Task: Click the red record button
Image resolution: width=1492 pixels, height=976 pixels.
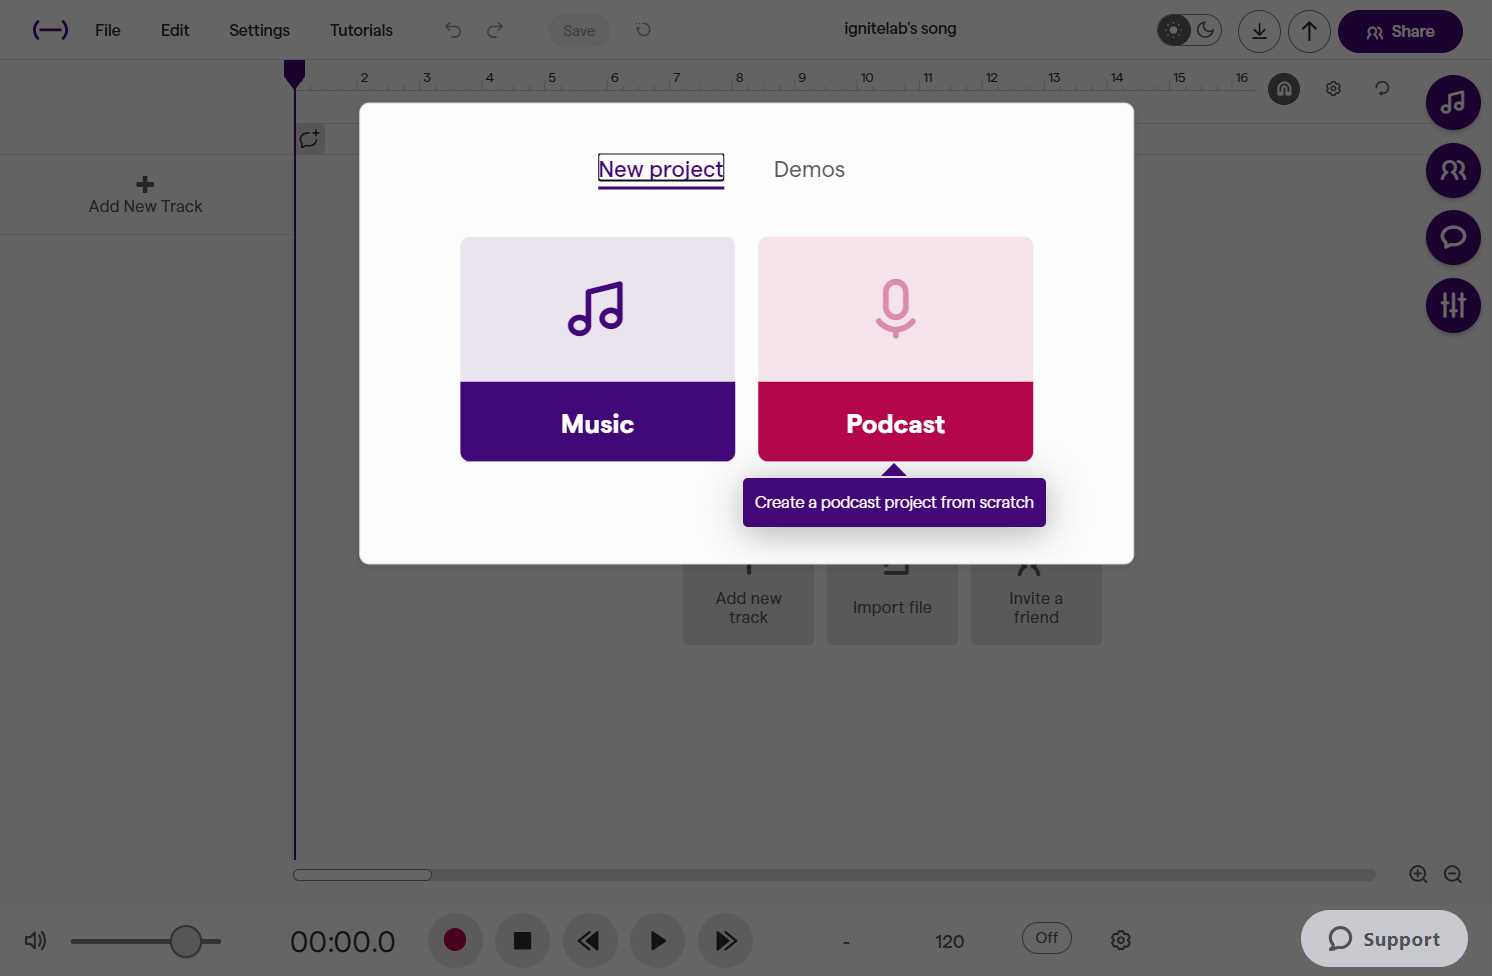Action: point(455,940)
